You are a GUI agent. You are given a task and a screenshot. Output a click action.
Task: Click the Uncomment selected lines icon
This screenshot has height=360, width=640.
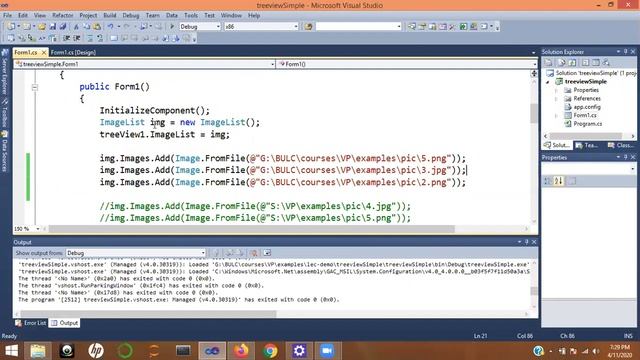tap(100, 38)
